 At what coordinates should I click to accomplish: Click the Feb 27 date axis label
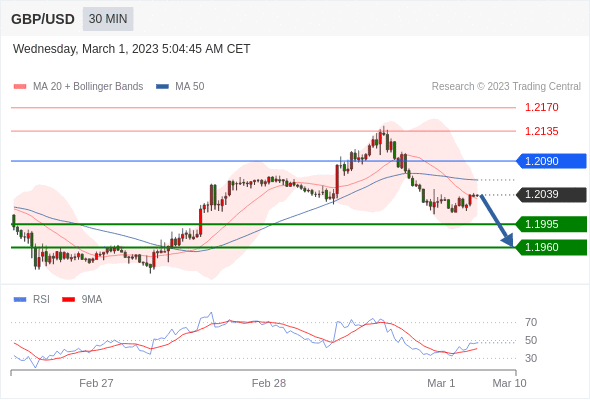96,383
